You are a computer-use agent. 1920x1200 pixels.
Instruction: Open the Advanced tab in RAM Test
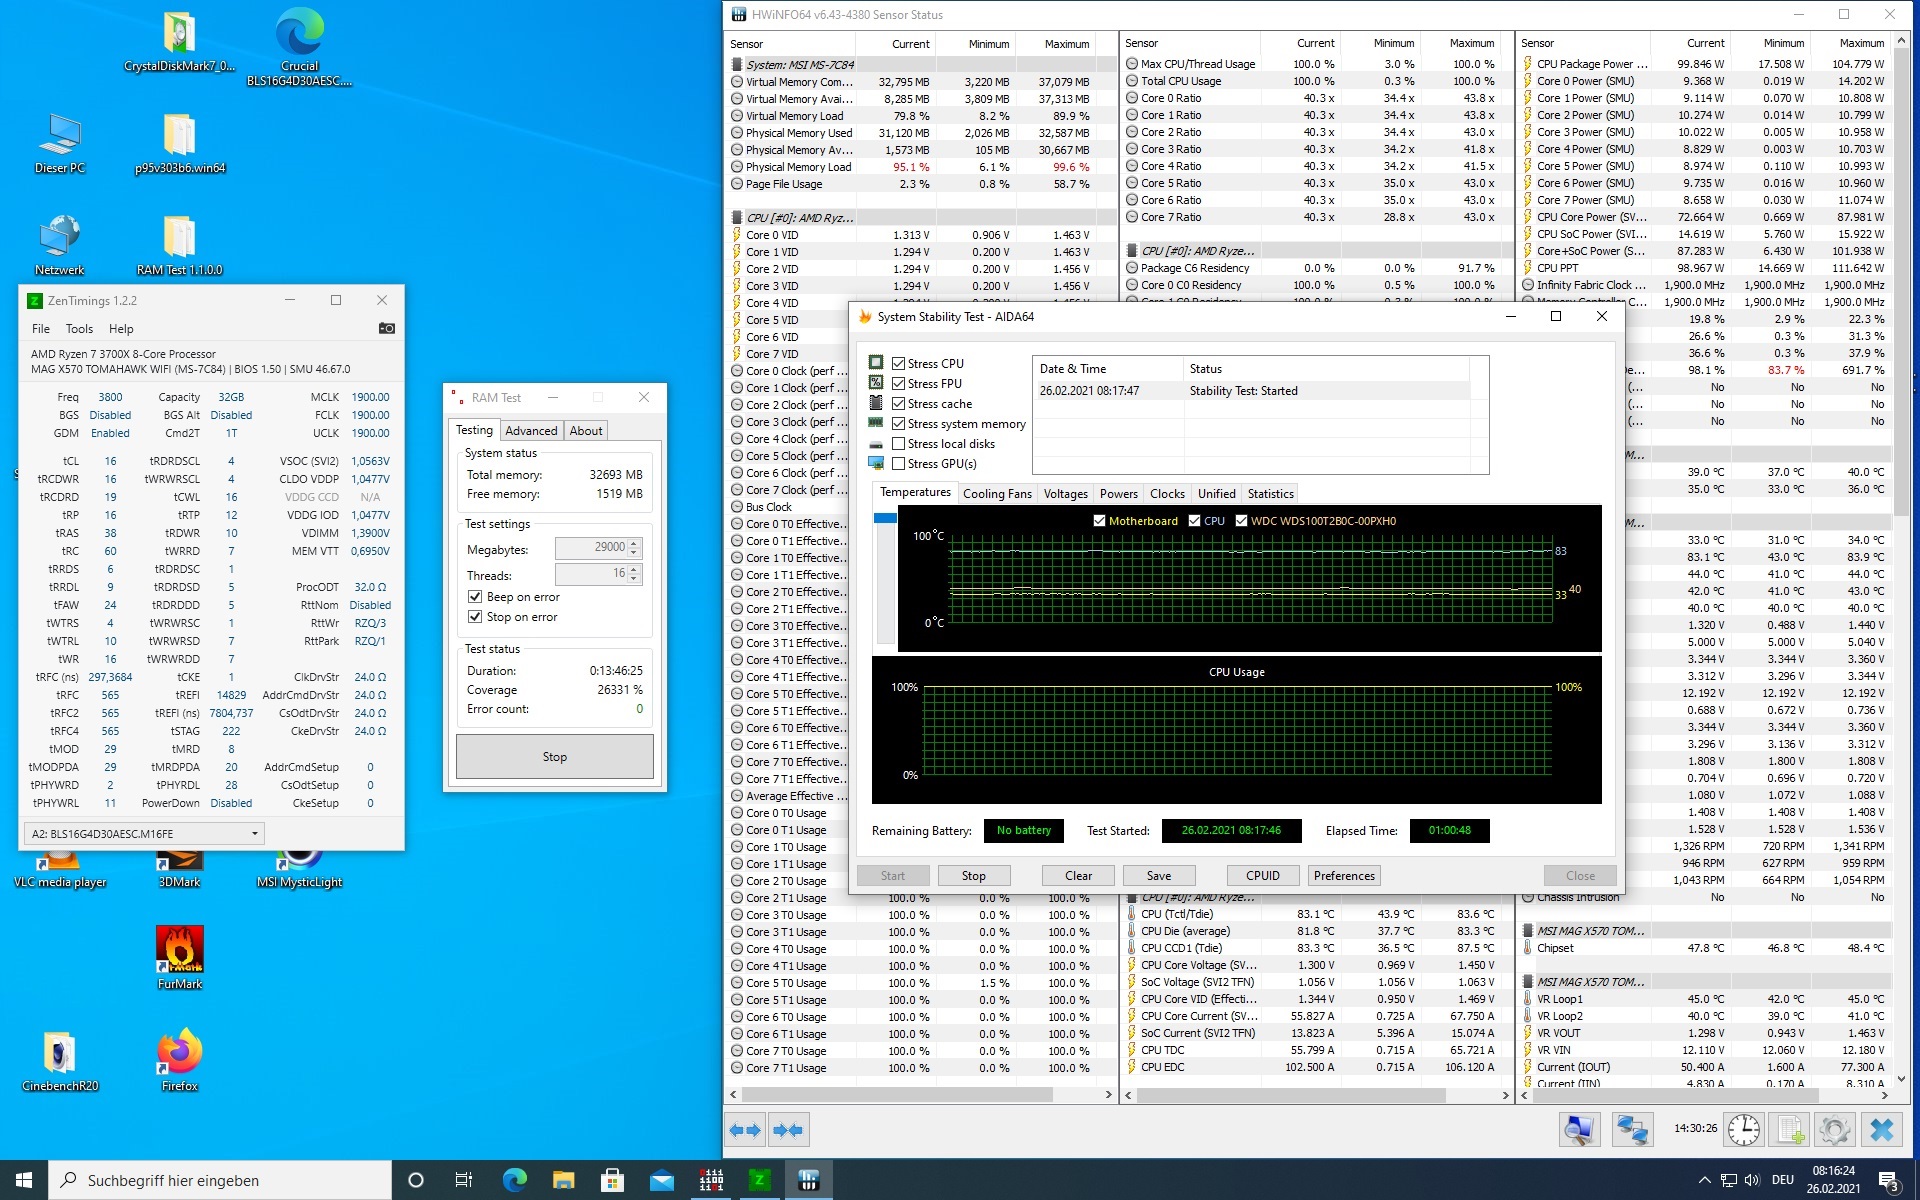point(531,430)
